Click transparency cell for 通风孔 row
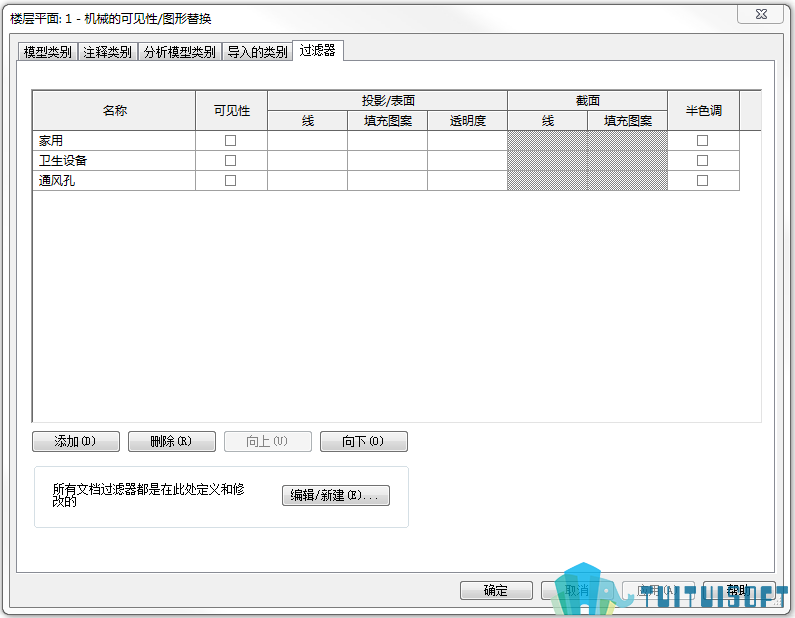The image size is (795, 618). [x=467, y=180]
